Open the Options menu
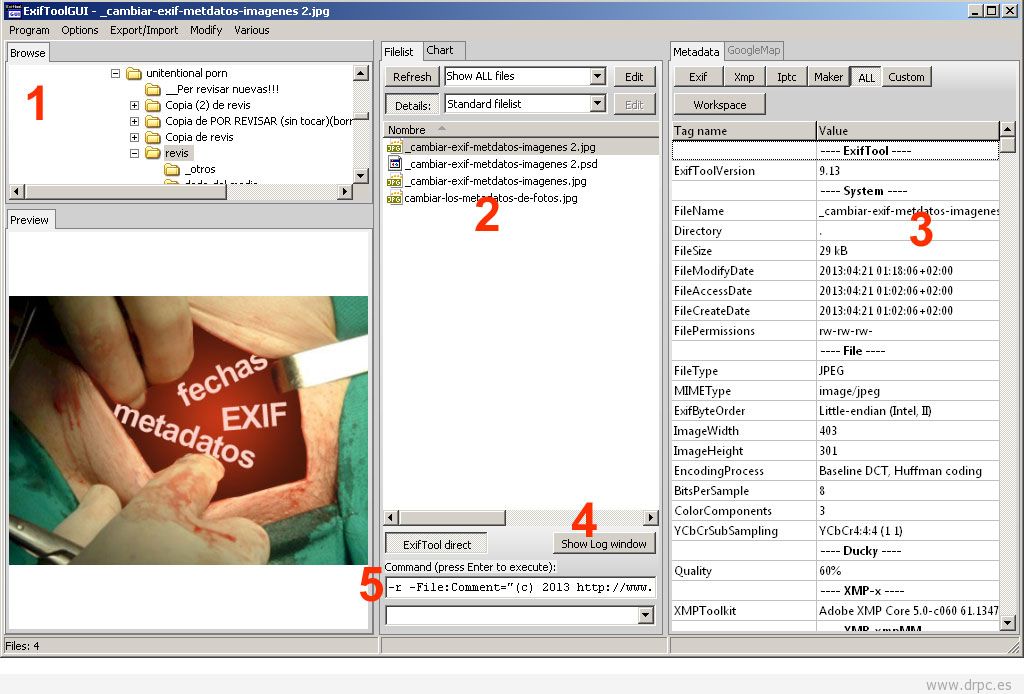1024x694 pixels. (80, 30)
